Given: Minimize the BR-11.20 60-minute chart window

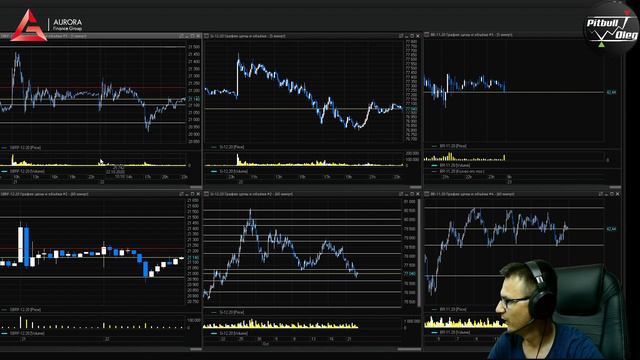Looking at the screenshot, I should [606, 194].
